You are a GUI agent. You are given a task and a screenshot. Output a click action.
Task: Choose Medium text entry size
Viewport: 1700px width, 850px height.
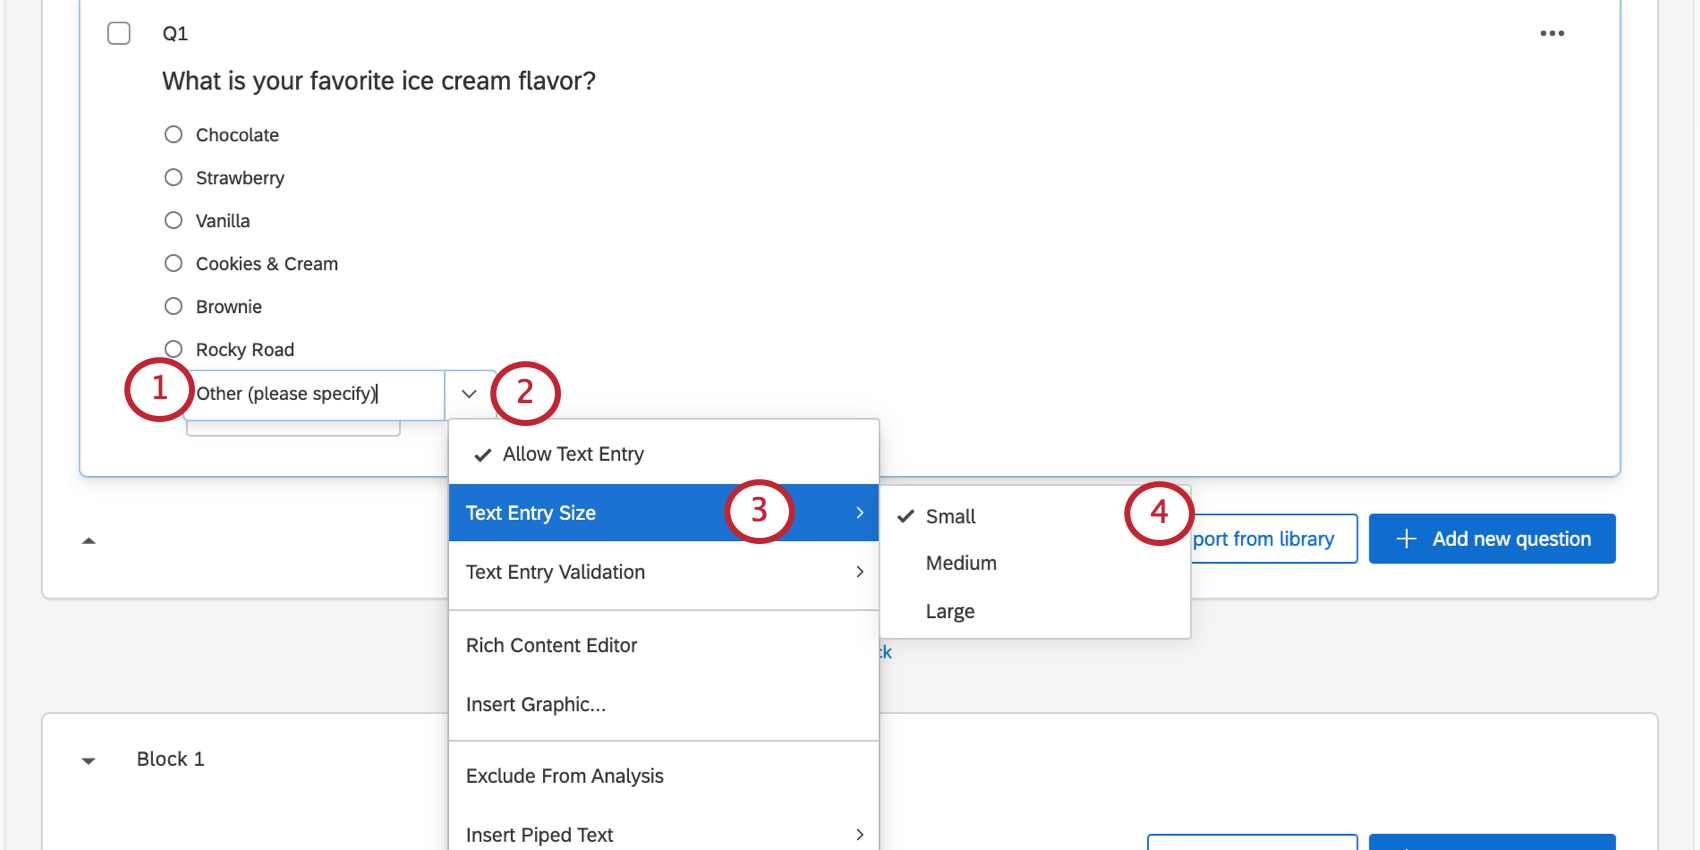click(x=961, y=564)
